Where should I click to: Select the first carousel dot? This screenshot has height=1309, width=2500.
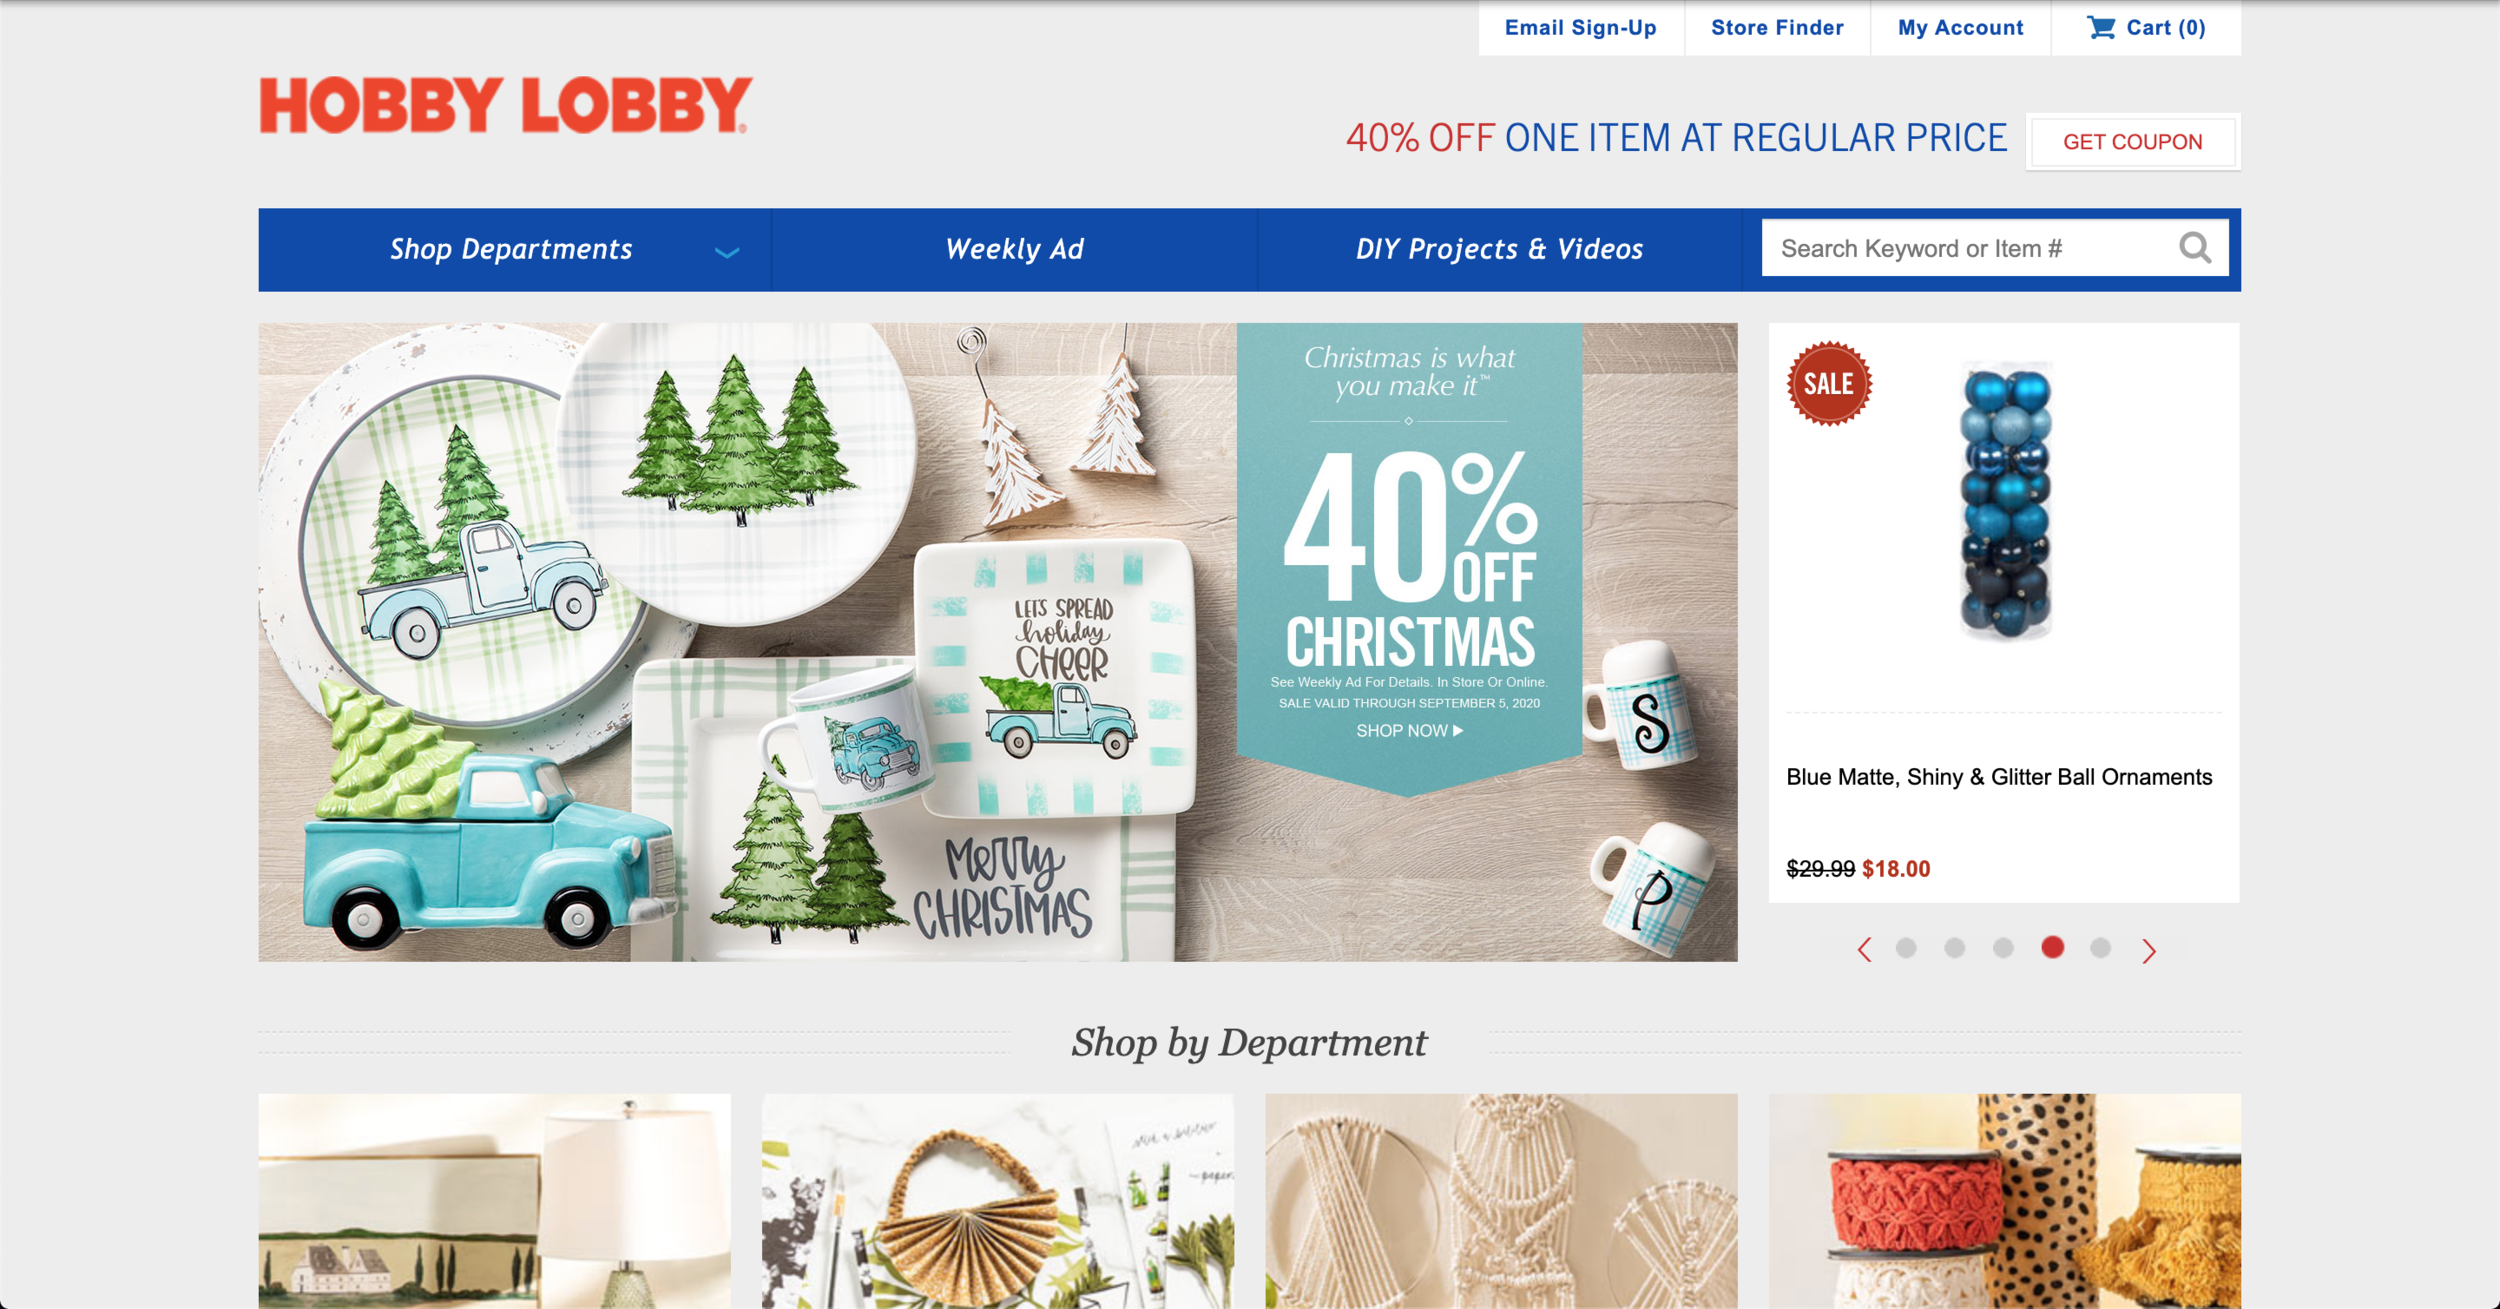[x=1906, y=947]
